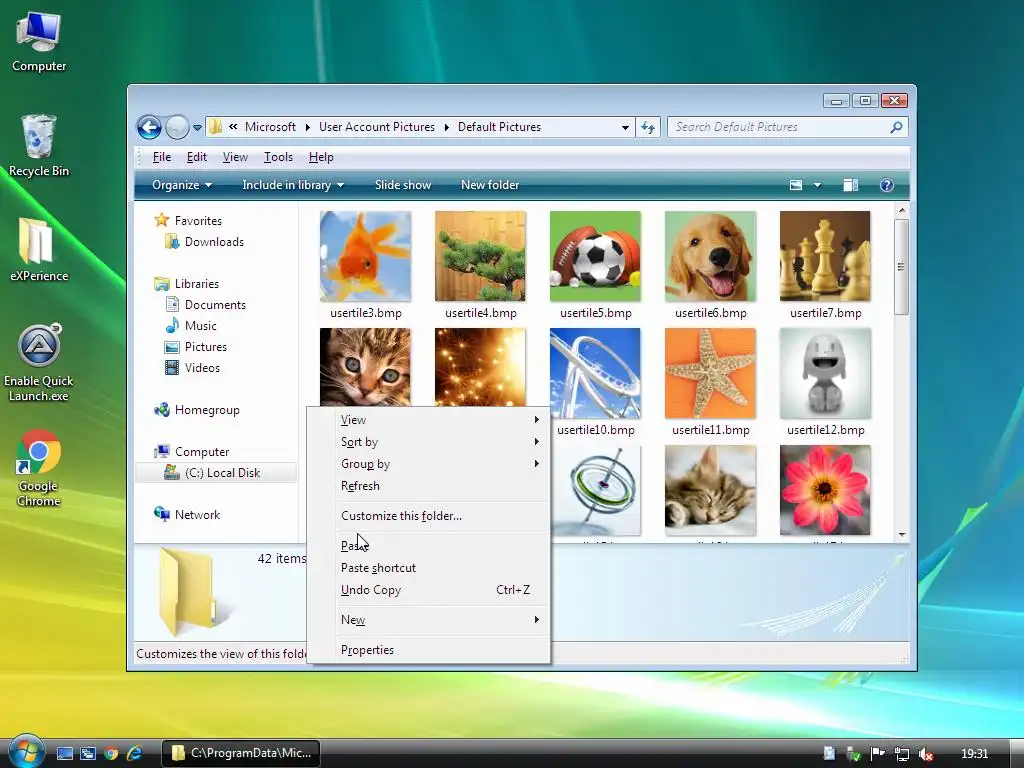
Task: Expand Group by in the context menu
Action: click(428, 464)
